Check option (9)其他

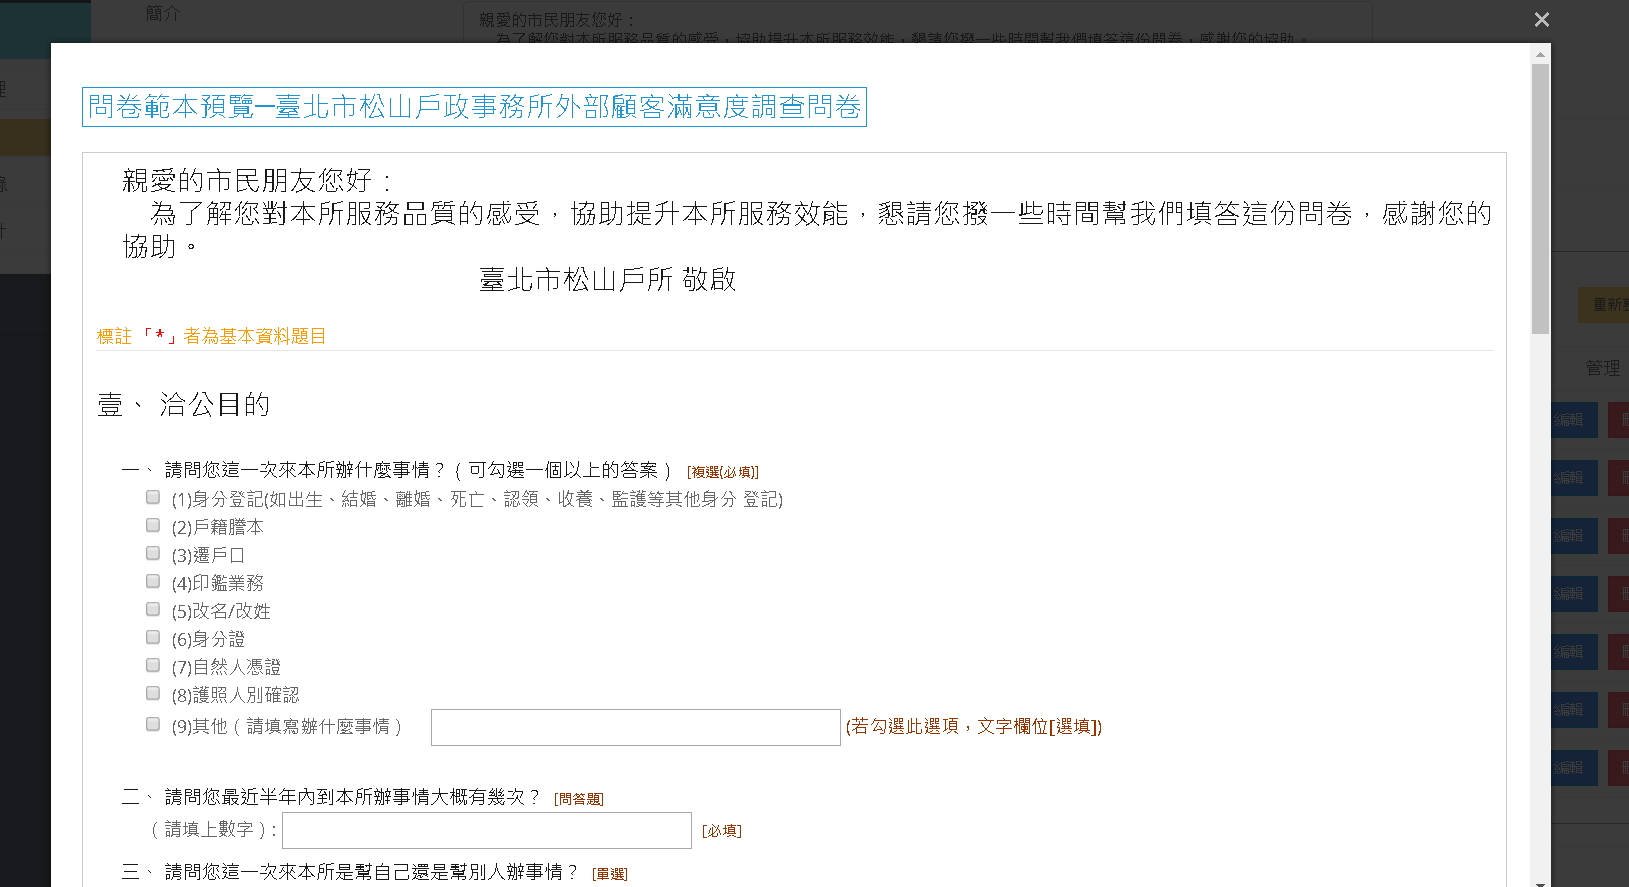[x=153, y=724]
